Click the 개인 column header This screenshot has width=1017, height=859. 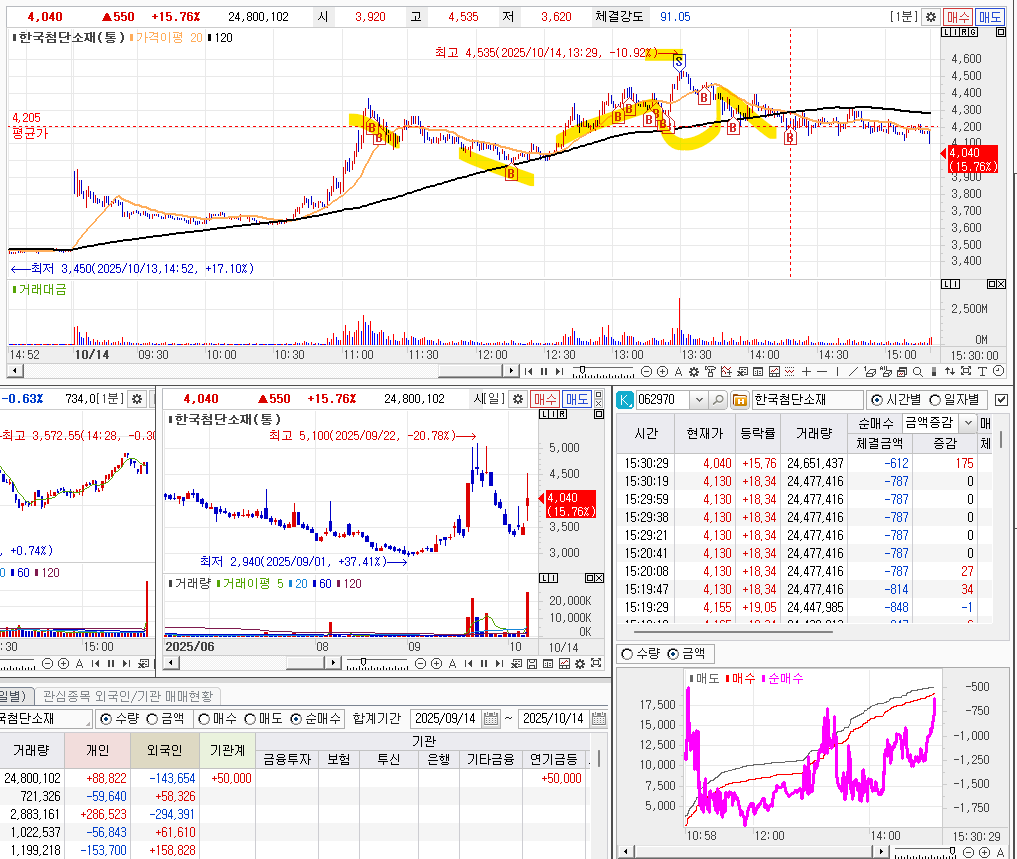tap(98, 751)
